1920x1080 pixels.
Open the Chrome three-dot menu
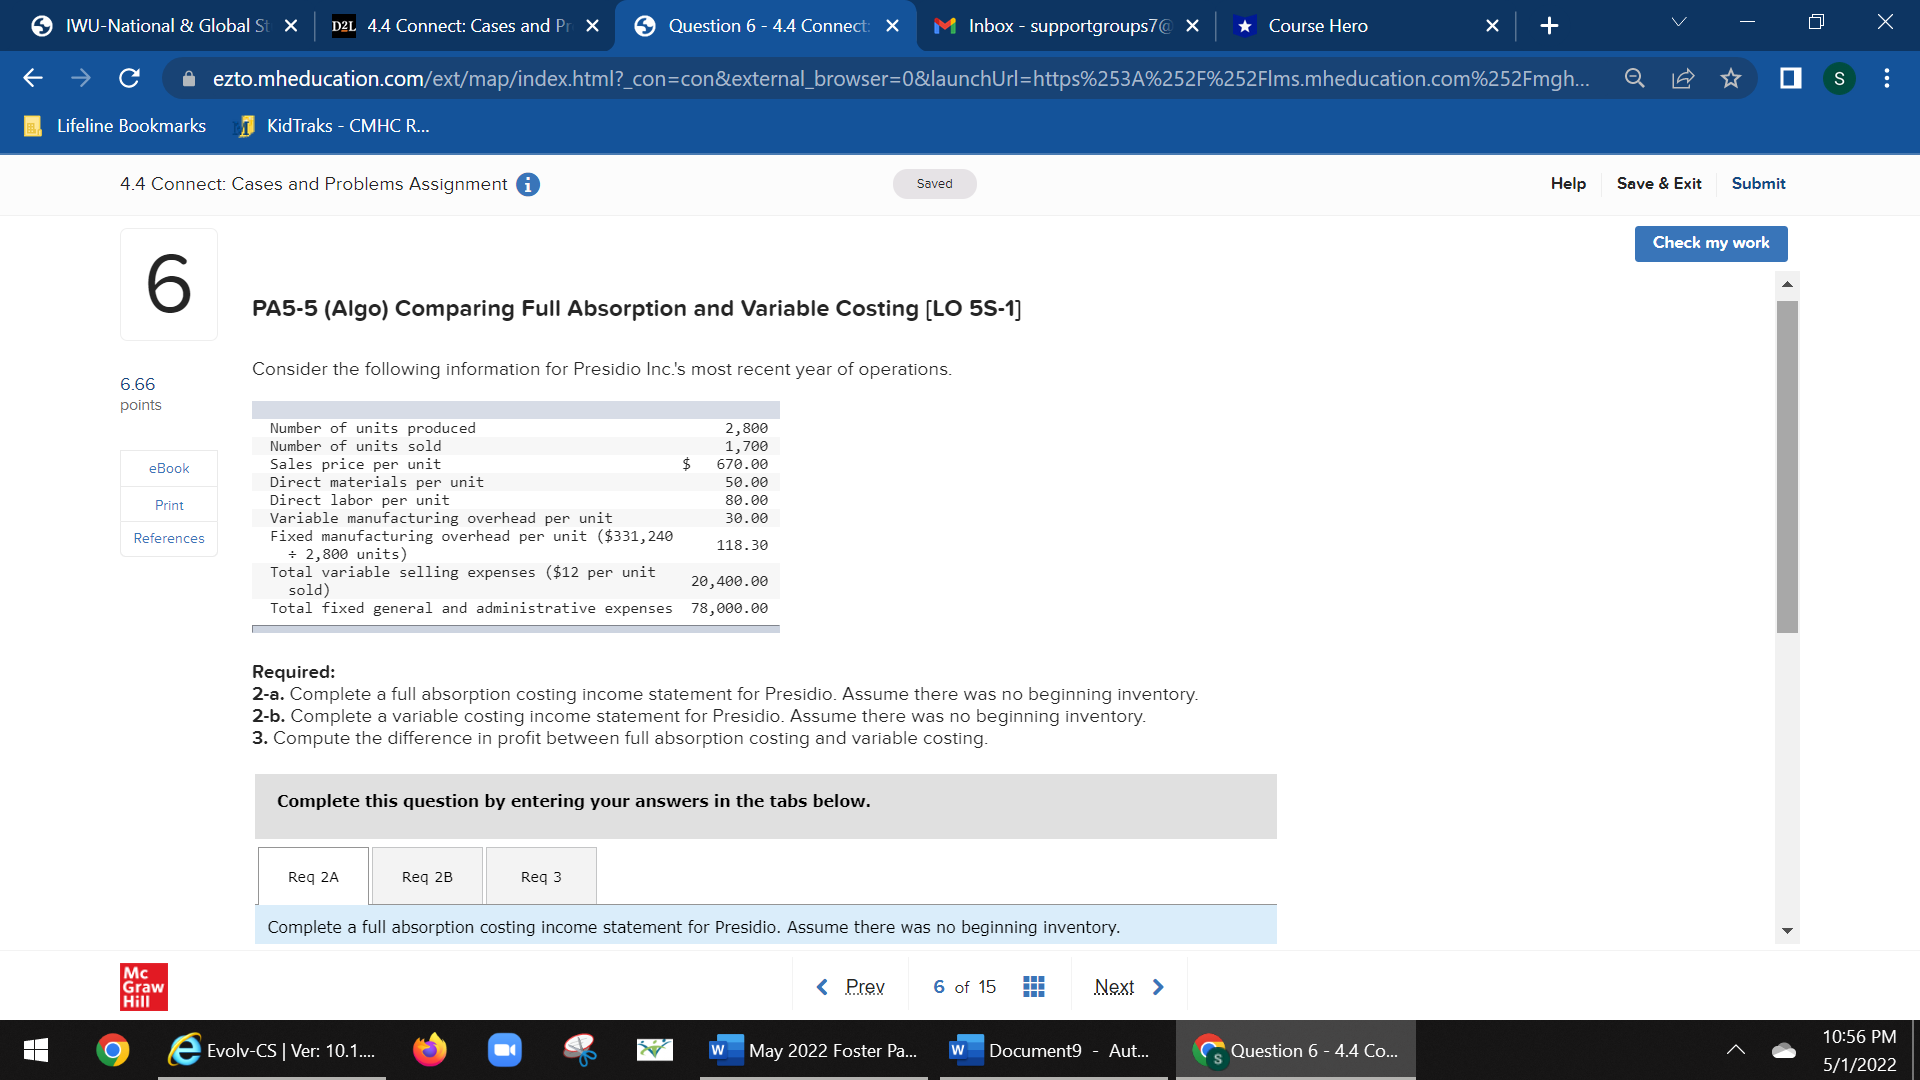click(x=1886, y=78)
